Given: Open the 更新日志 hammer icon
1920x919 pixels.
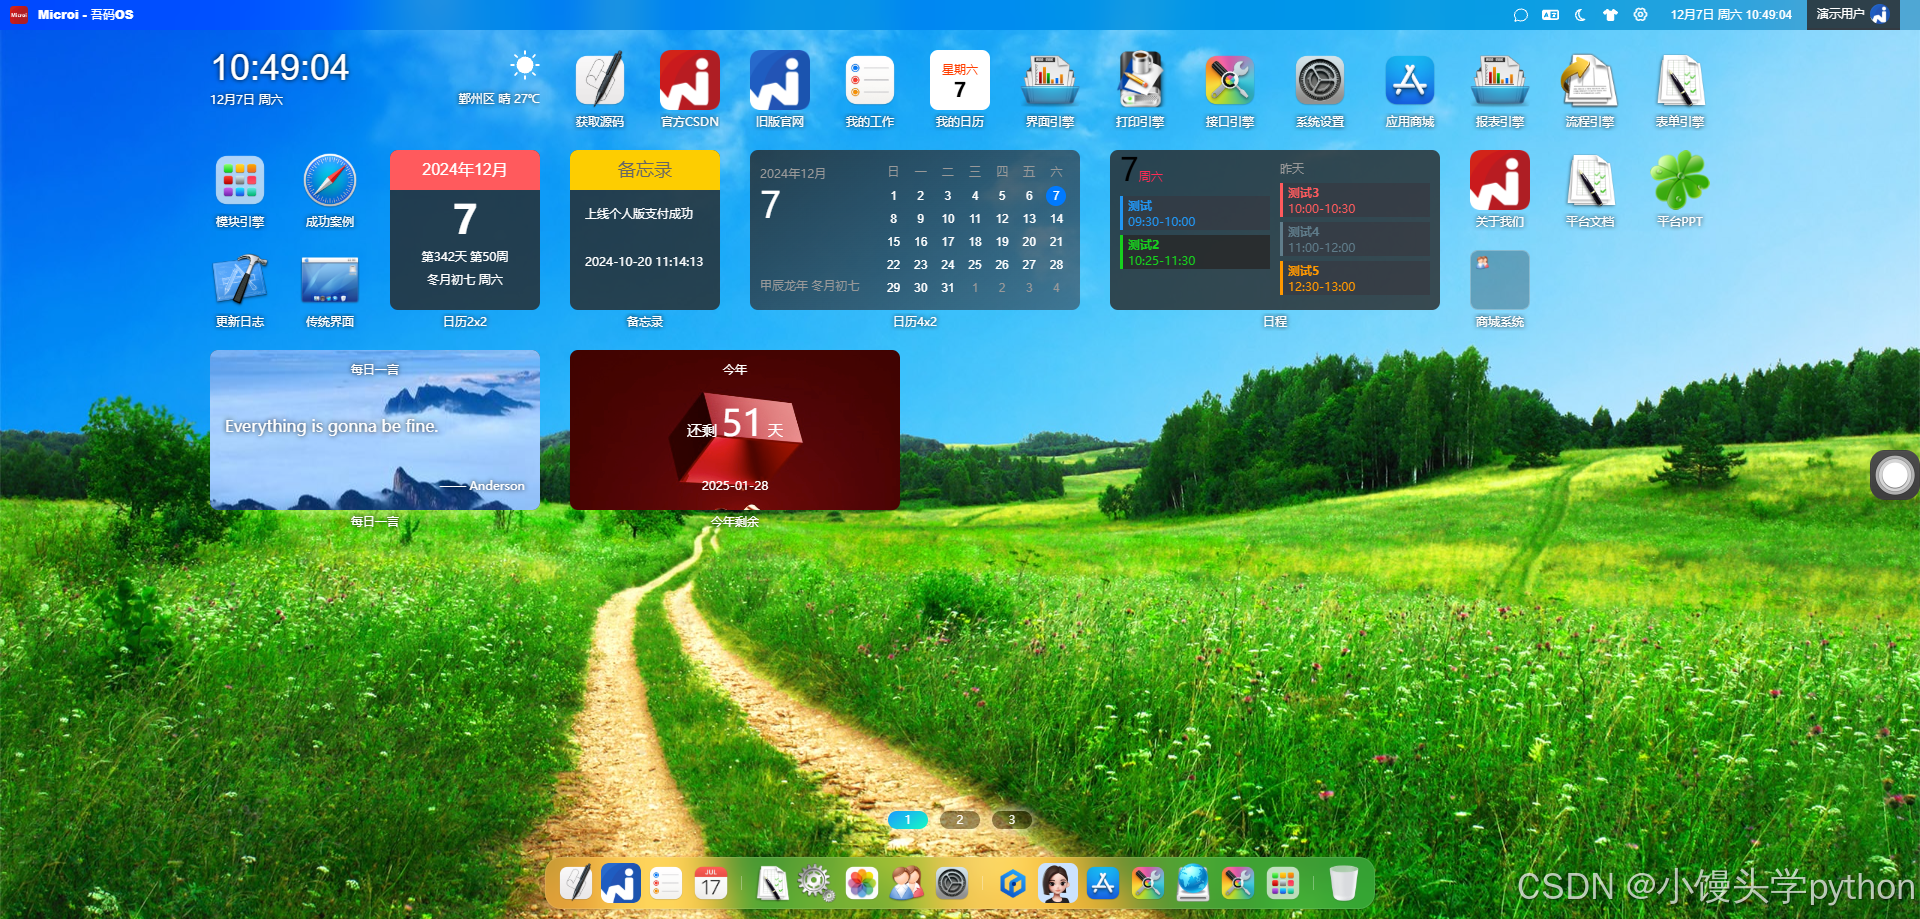Looking at the screenshot, I should coord(240,280).
